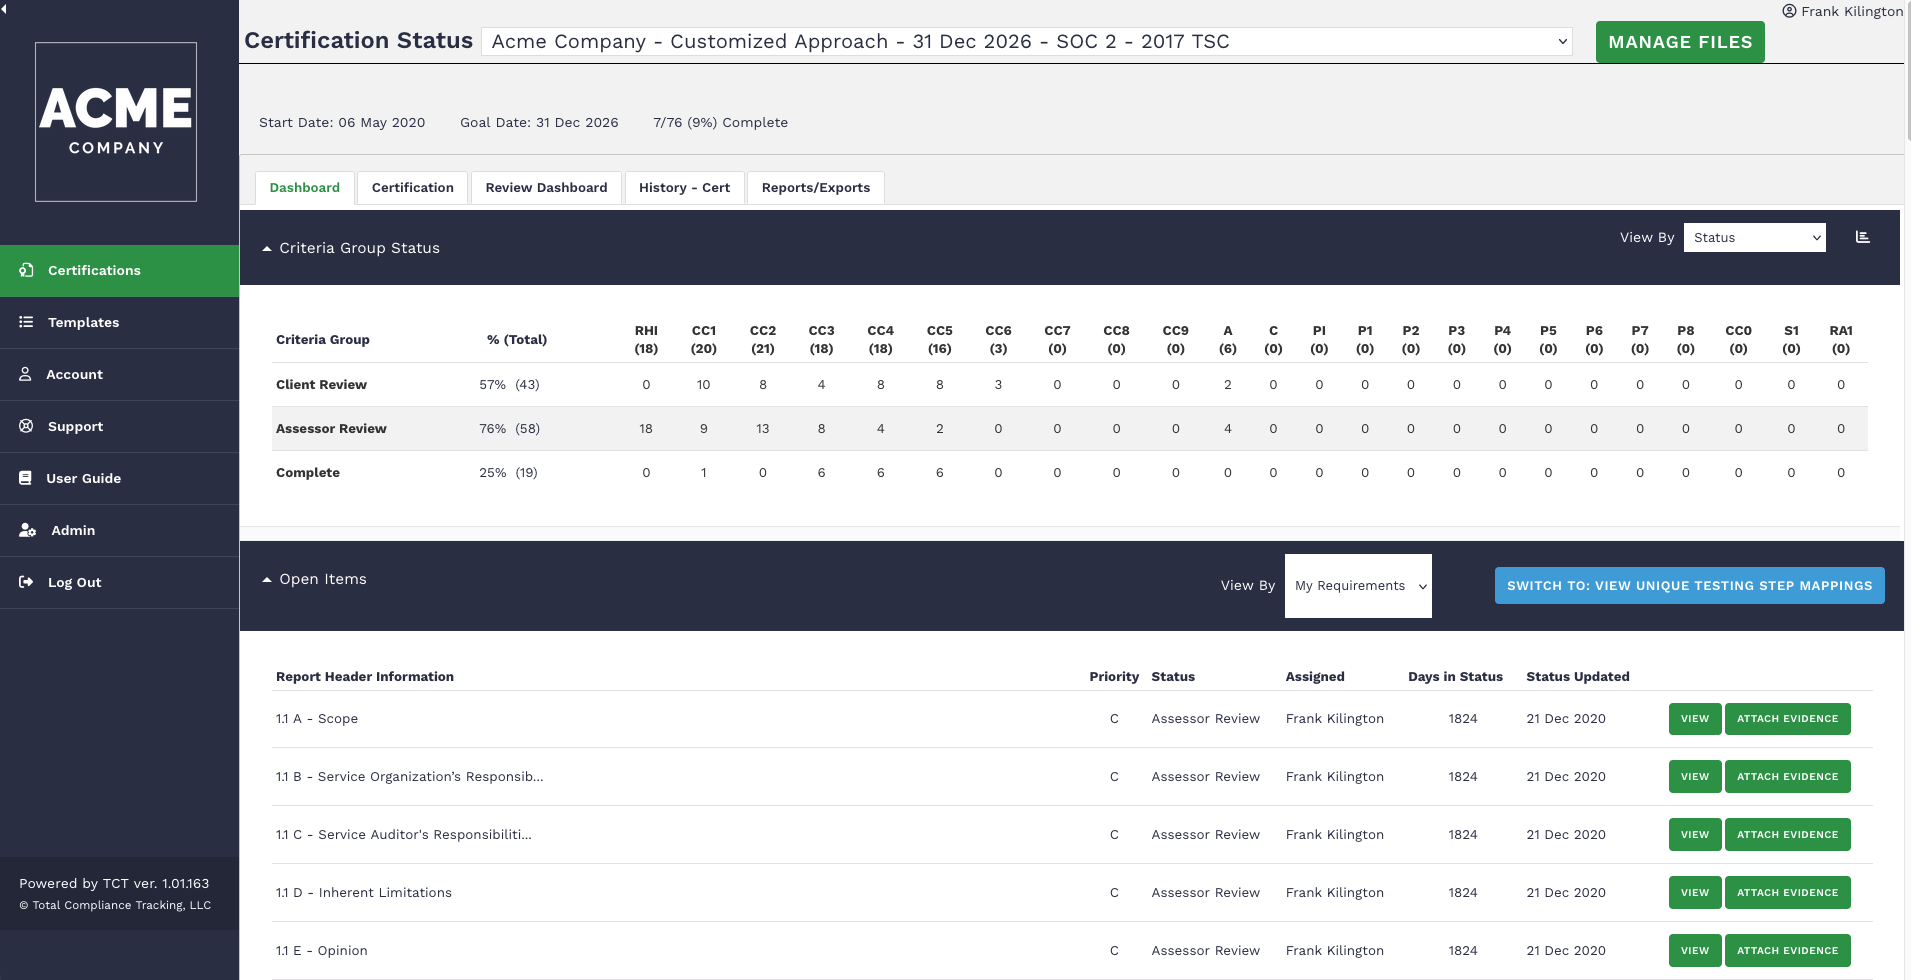Click the Log Out icon
Screen dimensions: 1911x980
(x=27, y=582)
